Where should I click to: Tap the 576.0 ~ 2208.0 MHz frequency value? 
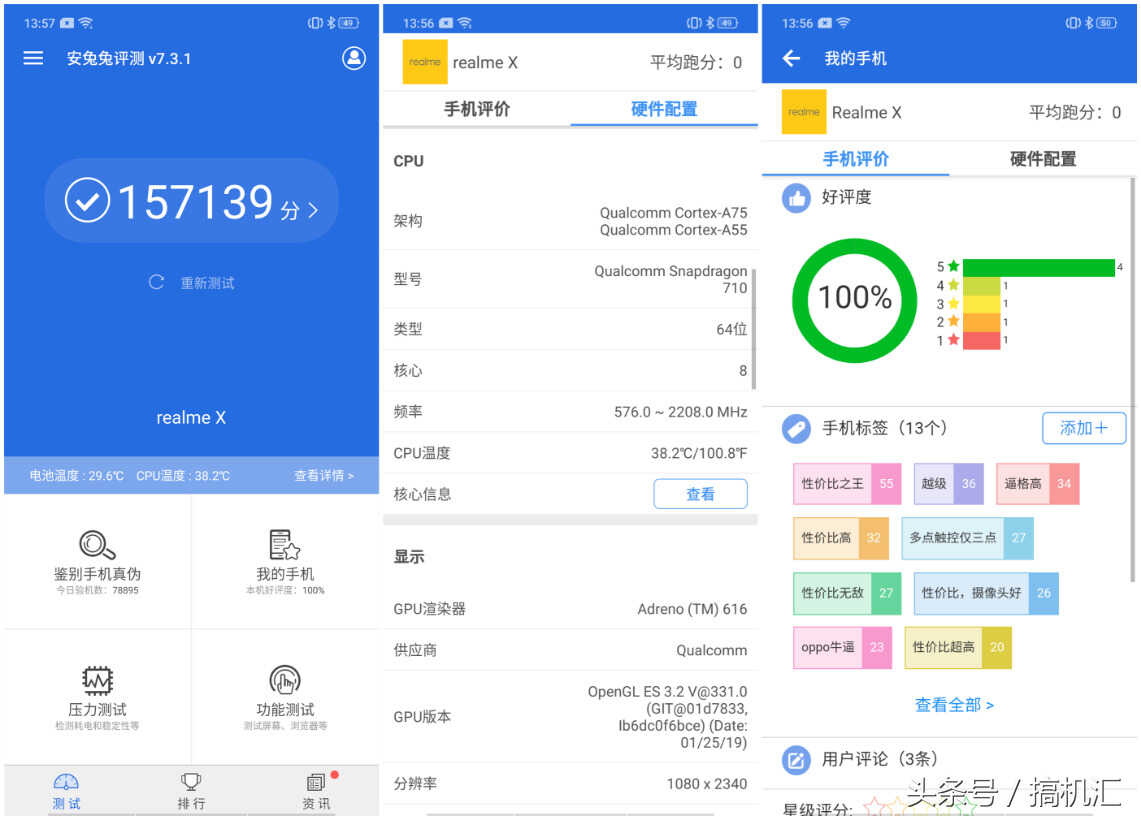[x=680, y=412]
